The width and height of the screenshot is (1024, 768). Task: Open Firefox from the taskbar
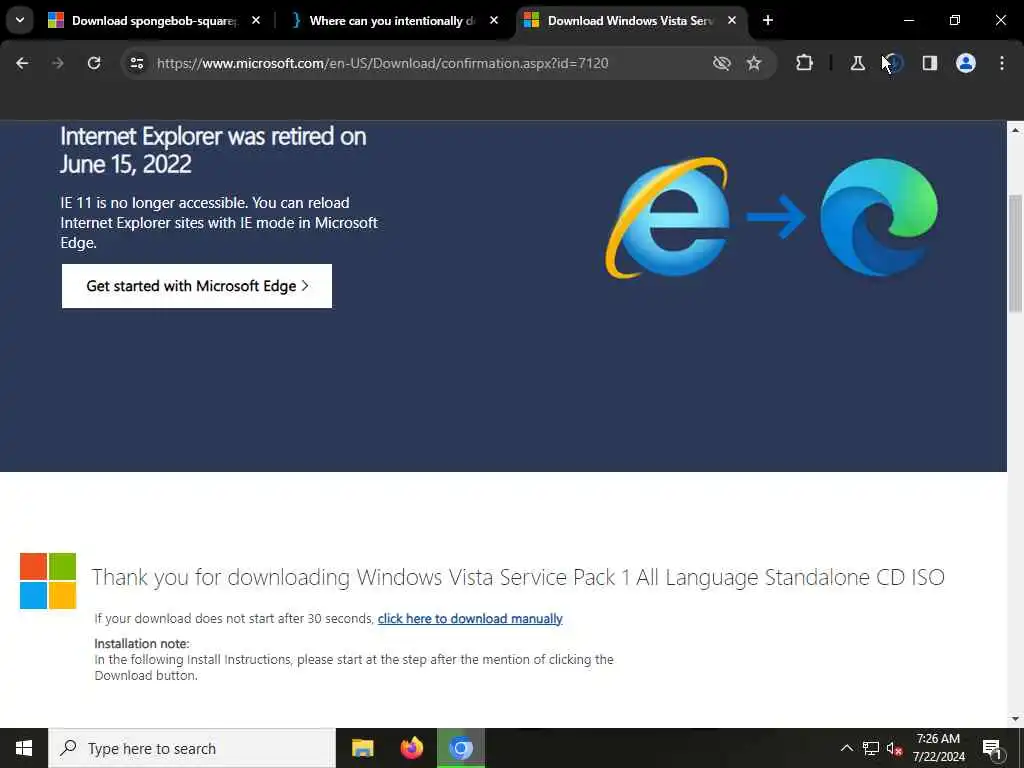point(411,748)
